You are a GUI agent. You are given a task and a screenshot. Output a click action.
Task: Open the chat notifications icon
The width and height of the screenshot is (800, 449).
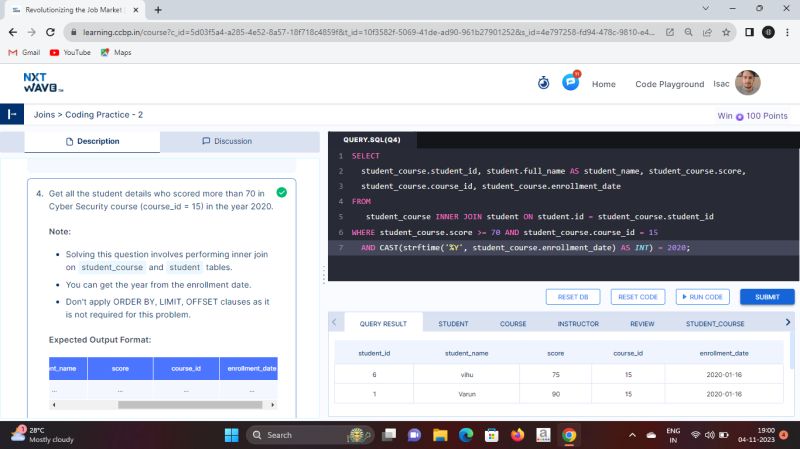coord(570,83)
